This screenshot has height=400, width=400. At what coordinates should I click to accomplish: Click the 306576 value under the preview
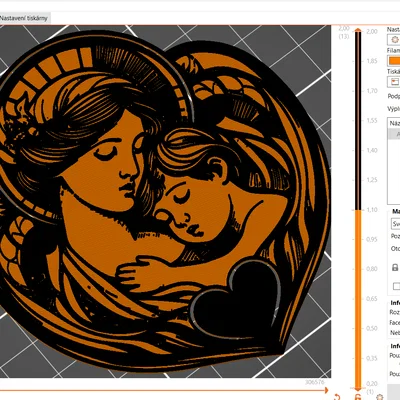point(314,382)
